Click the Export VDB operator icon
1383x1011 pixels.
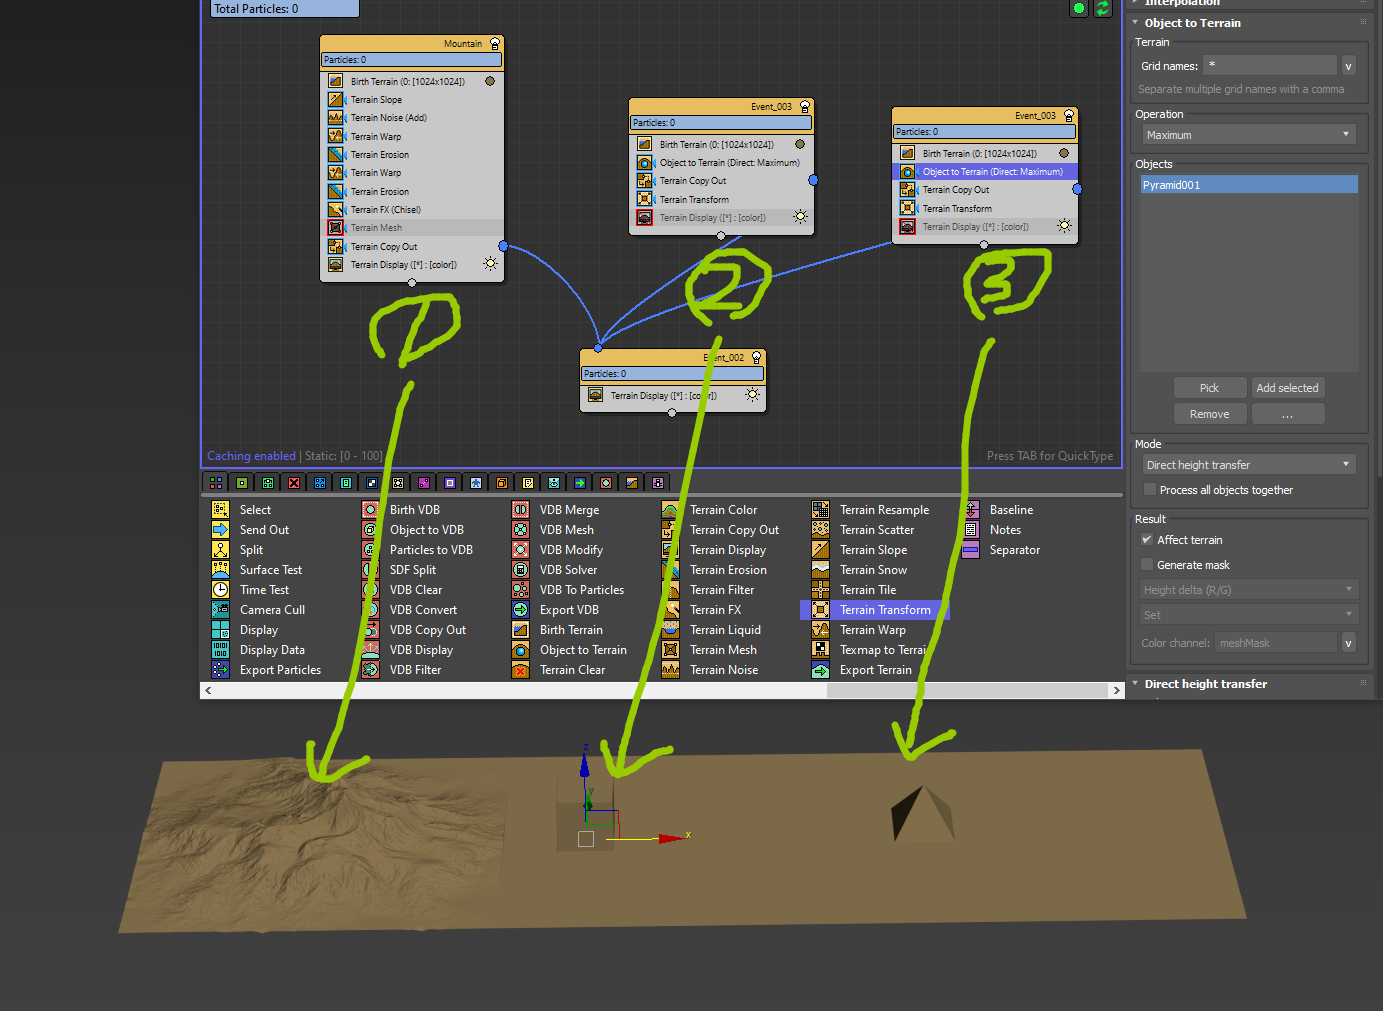point(520,610)
